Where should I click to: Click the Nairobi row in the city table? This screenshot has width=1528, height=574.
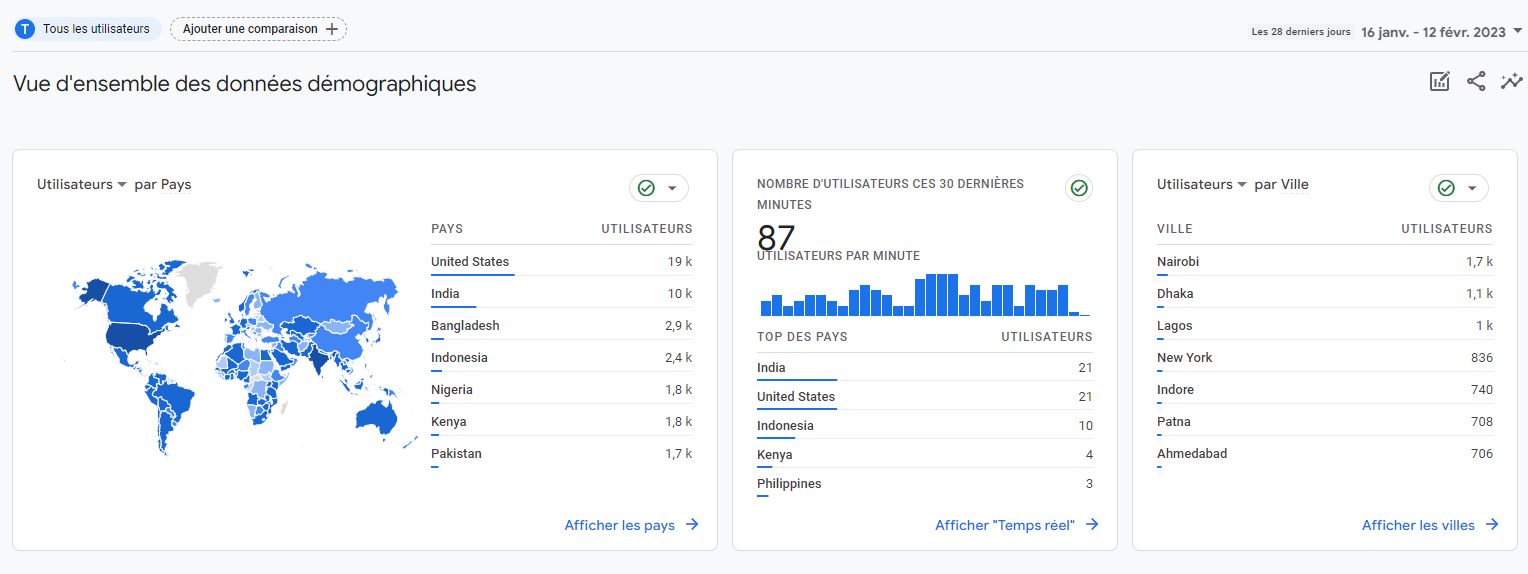pos(1323,262)
